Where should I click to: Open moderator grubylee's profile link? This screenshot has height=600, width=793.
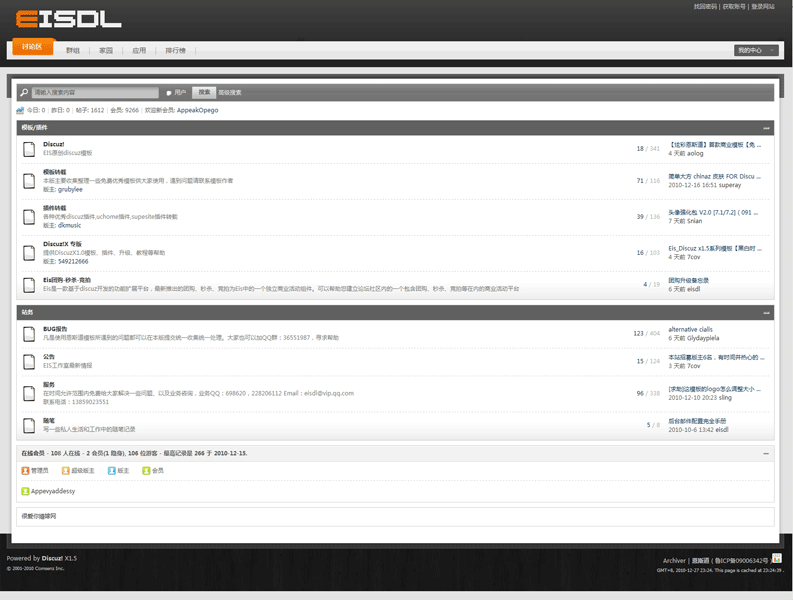[x=70, y=190]
